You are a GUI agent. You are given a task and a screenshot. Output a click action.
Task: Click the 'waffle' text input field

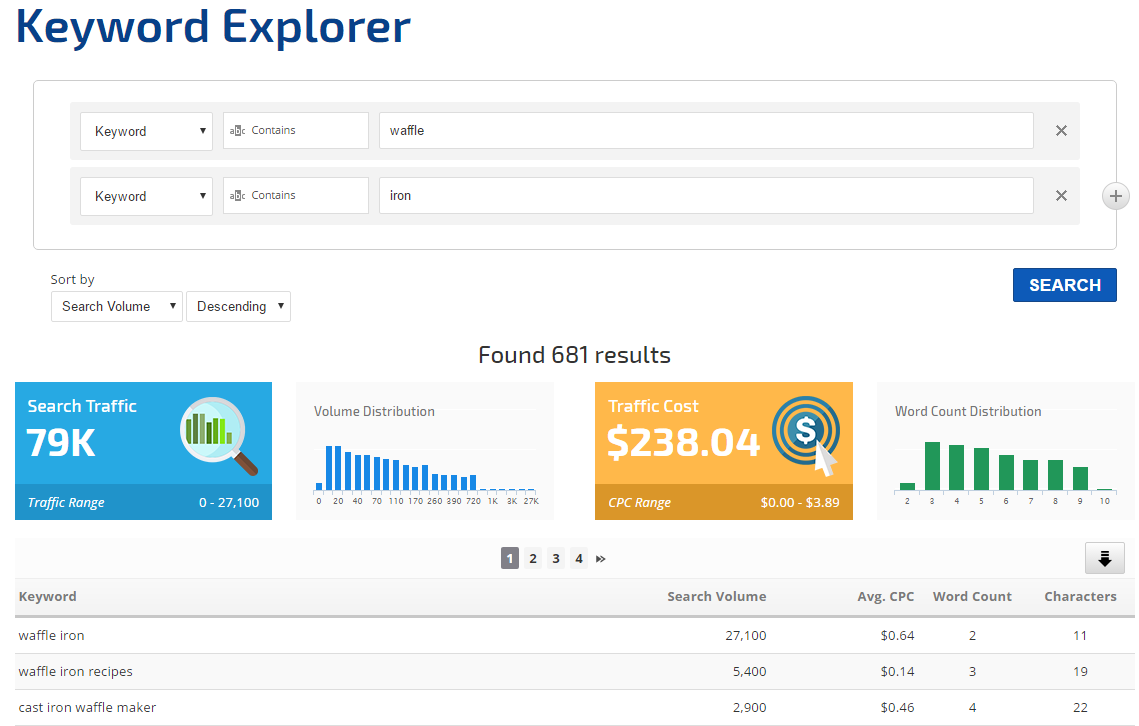[705, 131]
